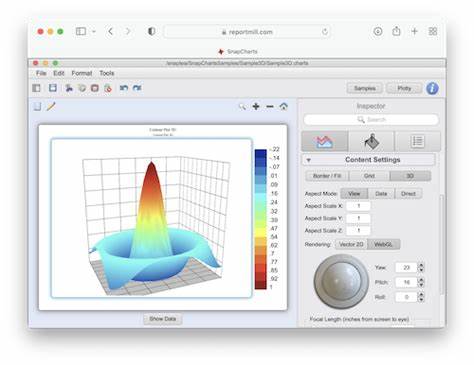Go forward in Safari history

point(128,32)
